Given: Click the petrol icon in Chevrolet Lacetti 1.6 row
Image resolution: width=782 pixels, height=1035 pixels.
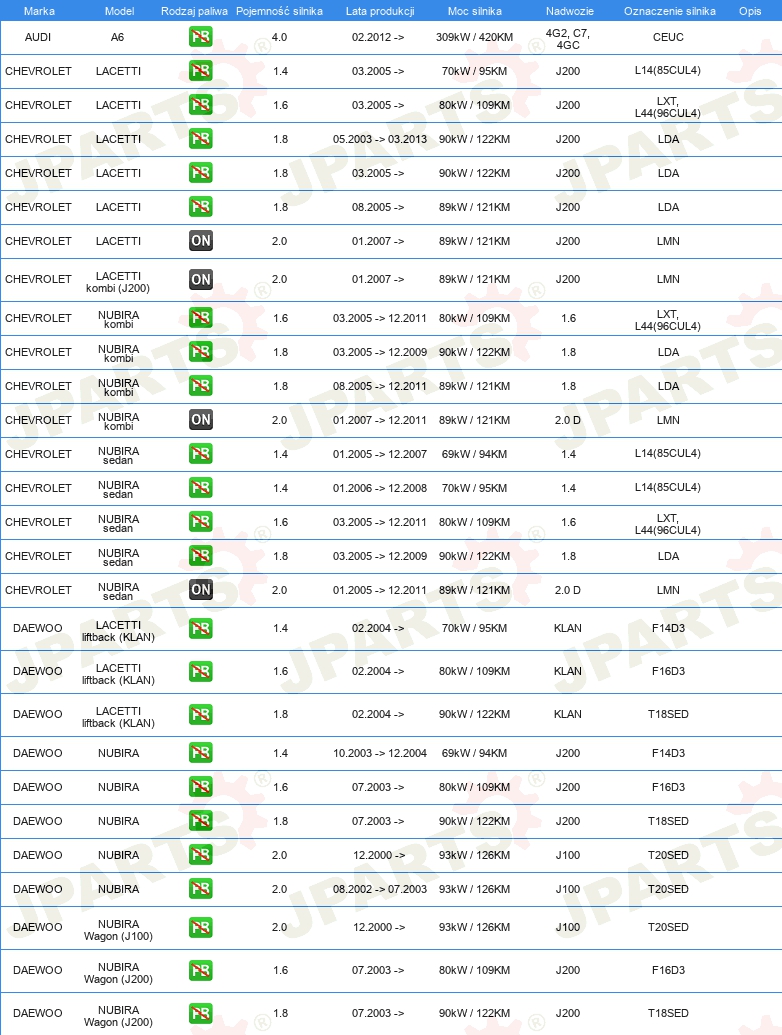Looking at the screenshot, I should (201, 105).
